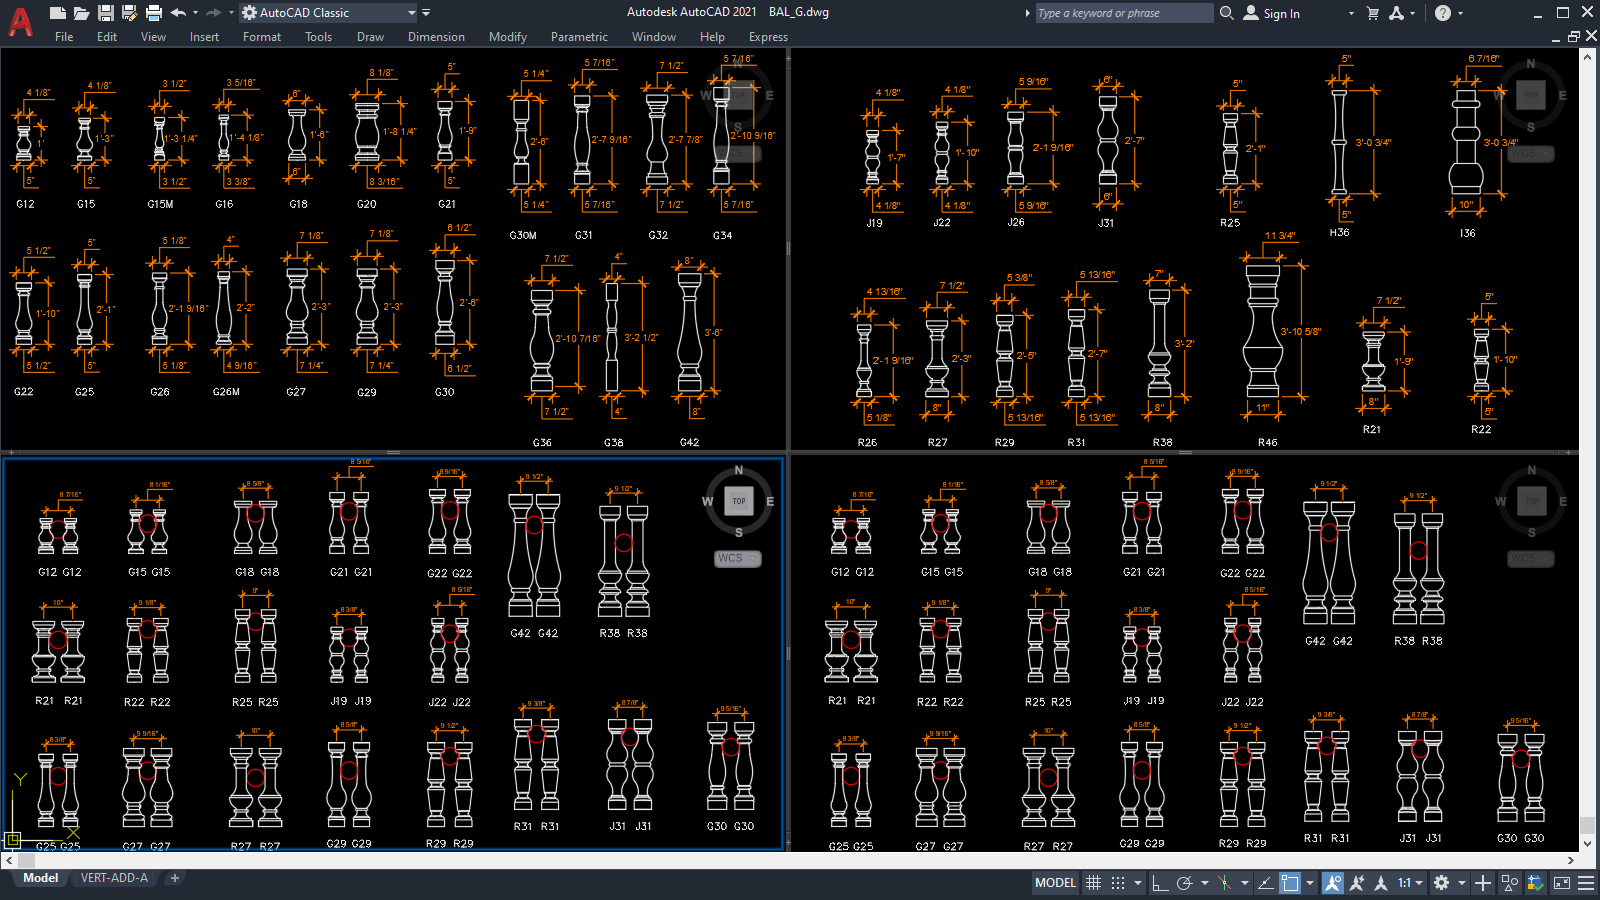Open the Modify menu
This screenshot has width=1600, height=900.
[x=508, y=37]
